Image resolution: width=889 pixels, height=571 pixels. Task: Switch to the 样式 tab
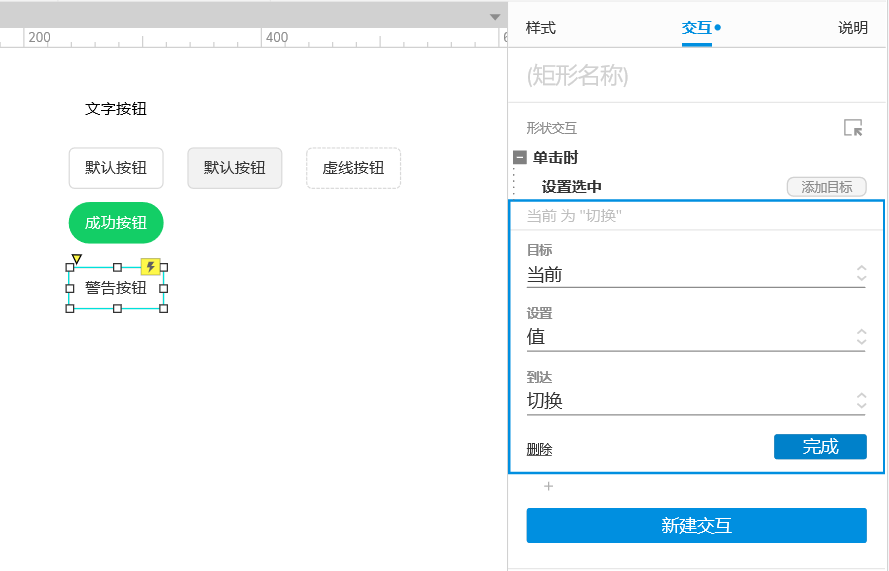(x=540, y=28)
